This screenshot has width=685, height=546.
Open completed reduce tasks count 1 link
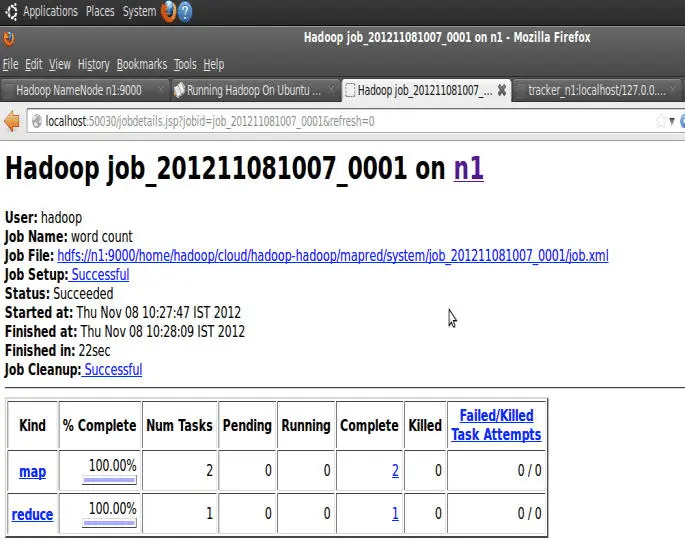(395, 514)
